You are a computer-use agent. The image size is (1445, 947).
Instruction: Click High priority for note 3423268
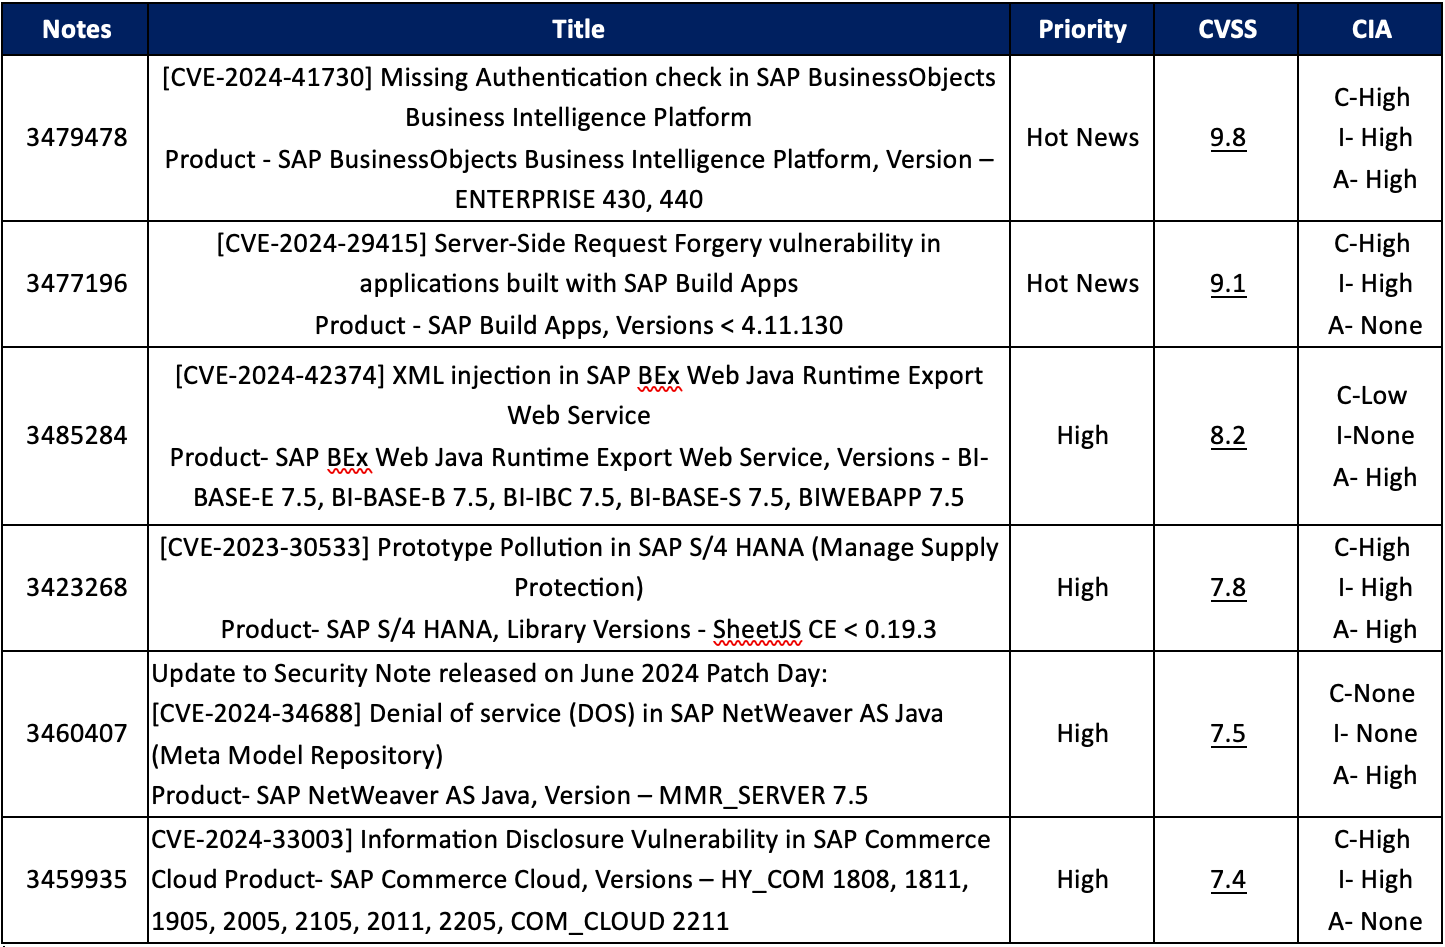(x=1082, y=588)
